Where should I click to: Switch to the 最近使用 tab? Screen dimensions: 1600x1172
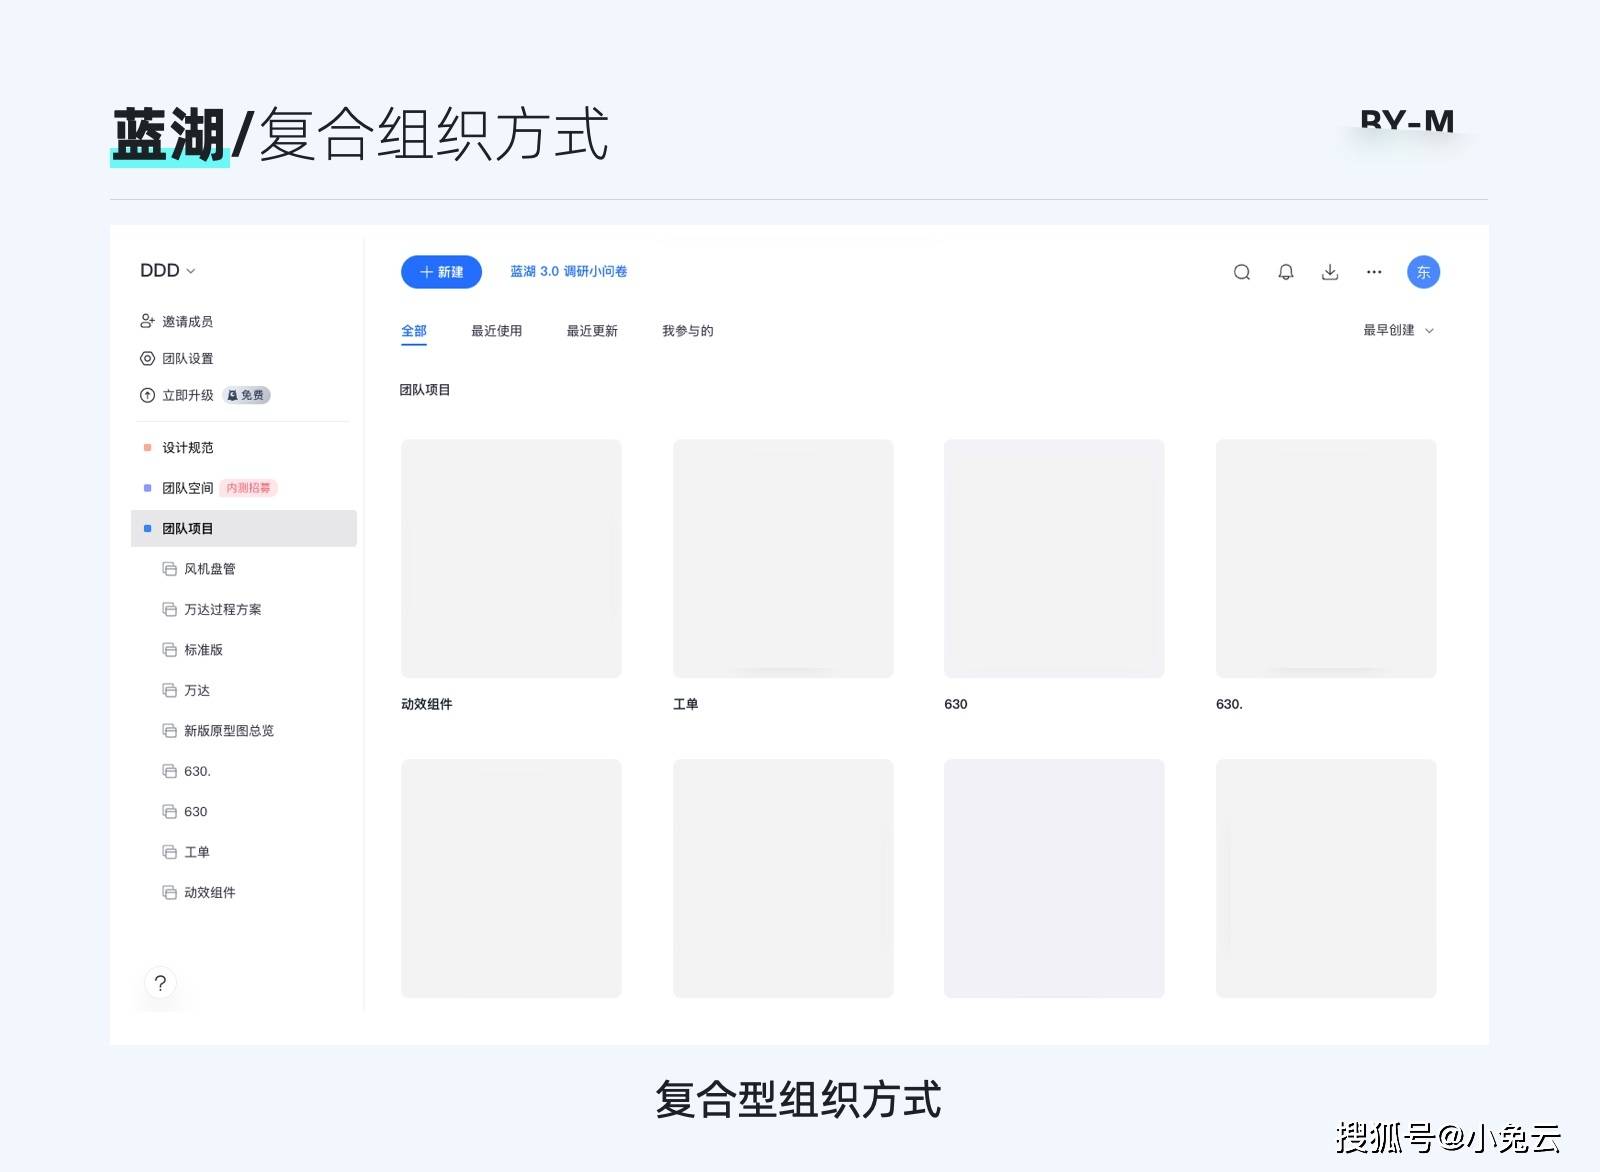coord(497,331)
